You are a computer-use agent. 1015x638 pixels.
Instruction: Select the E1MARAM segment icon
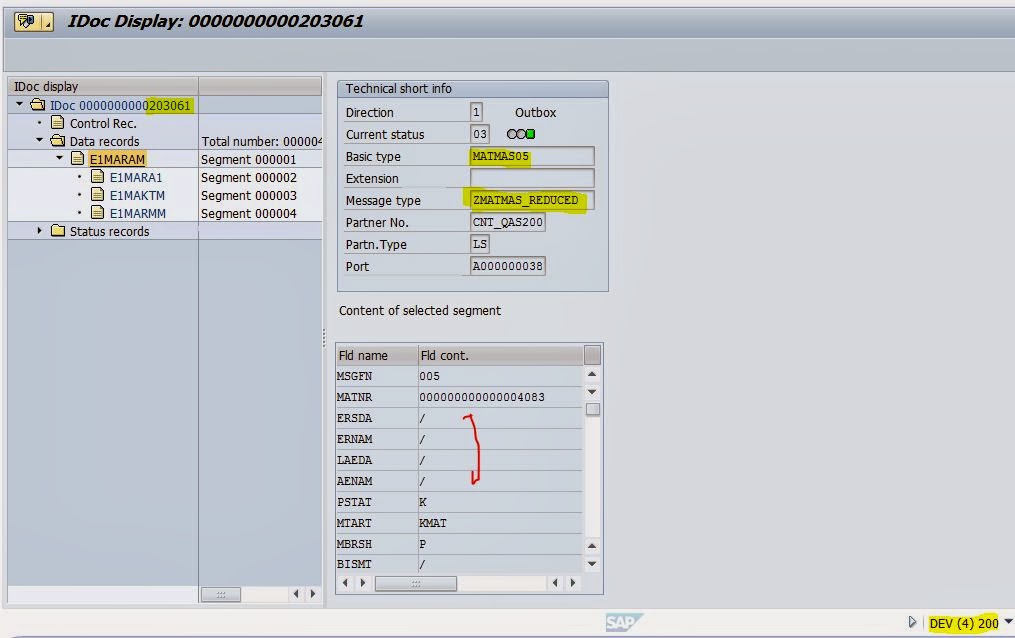[x=78, y=159]
